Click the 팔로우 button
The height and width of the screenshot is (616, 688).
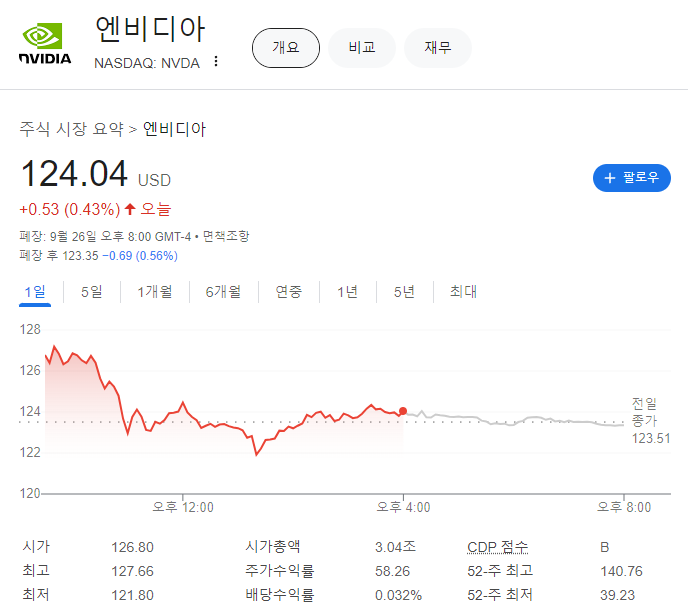631,178
